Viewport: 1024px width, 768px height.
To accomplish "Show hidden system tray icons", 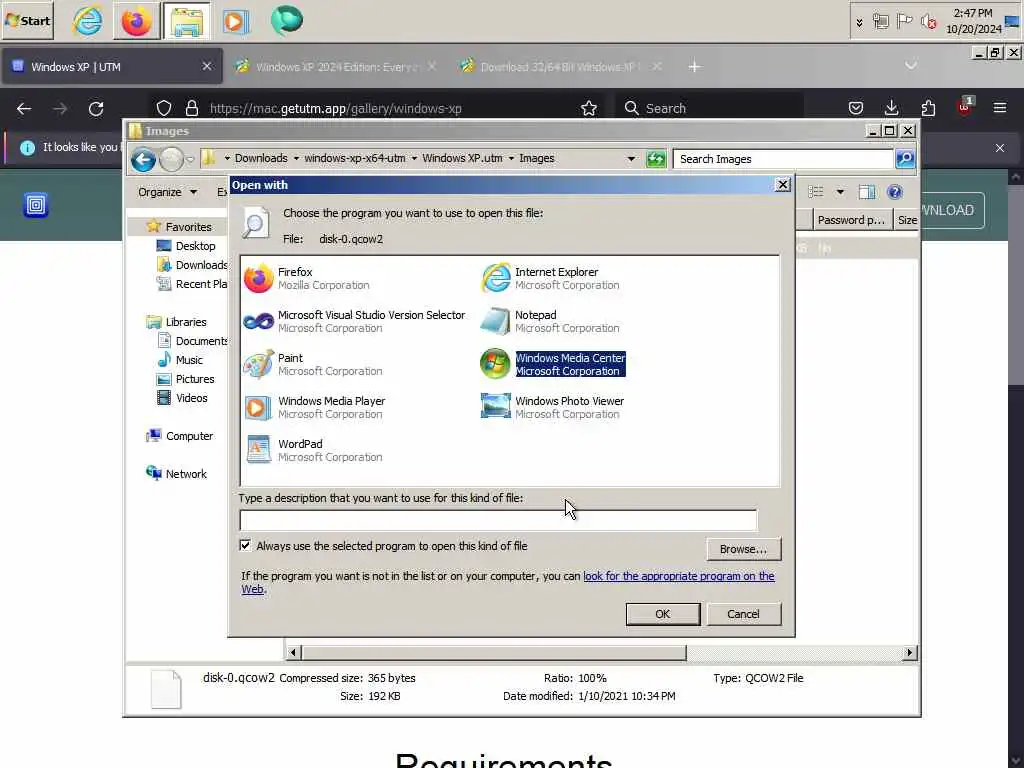I will click(859, 22).
